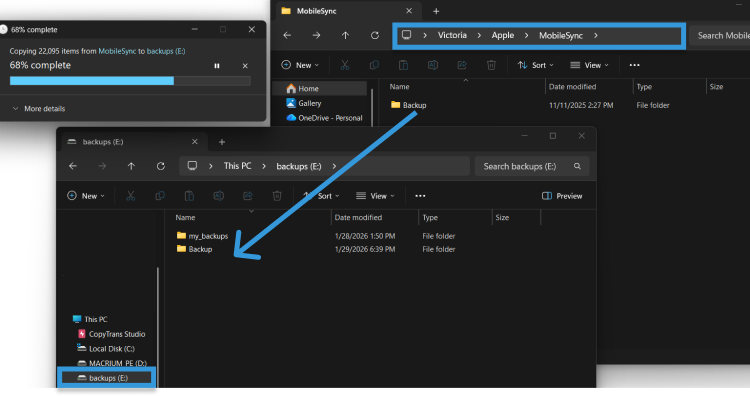Click the Copy icon in the backups (E:) toolbar
750x396 pixels.
tap(160, 196)
